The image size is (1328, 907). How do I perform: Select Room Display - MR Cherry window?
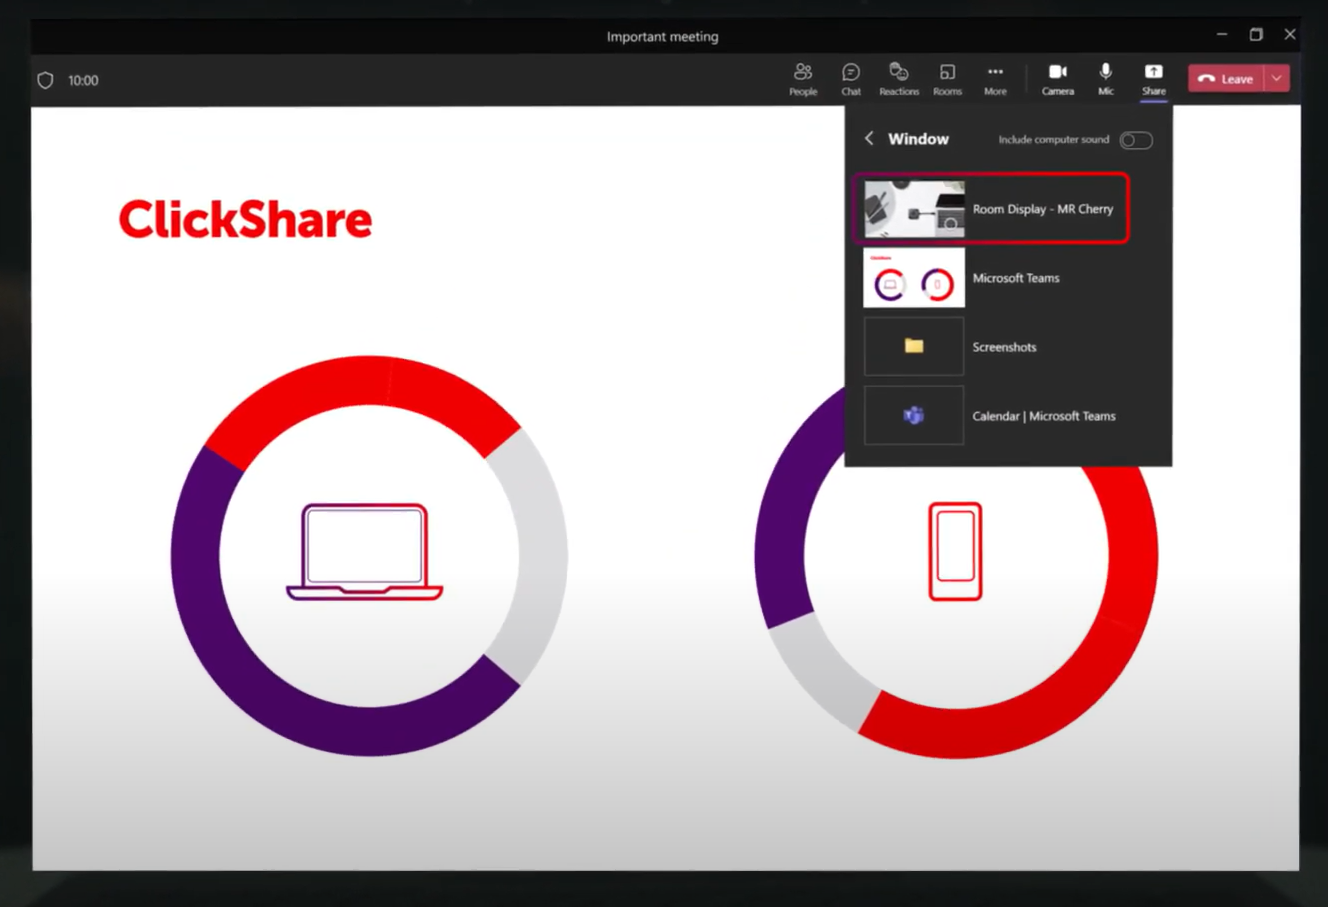(x=991, y=208)
